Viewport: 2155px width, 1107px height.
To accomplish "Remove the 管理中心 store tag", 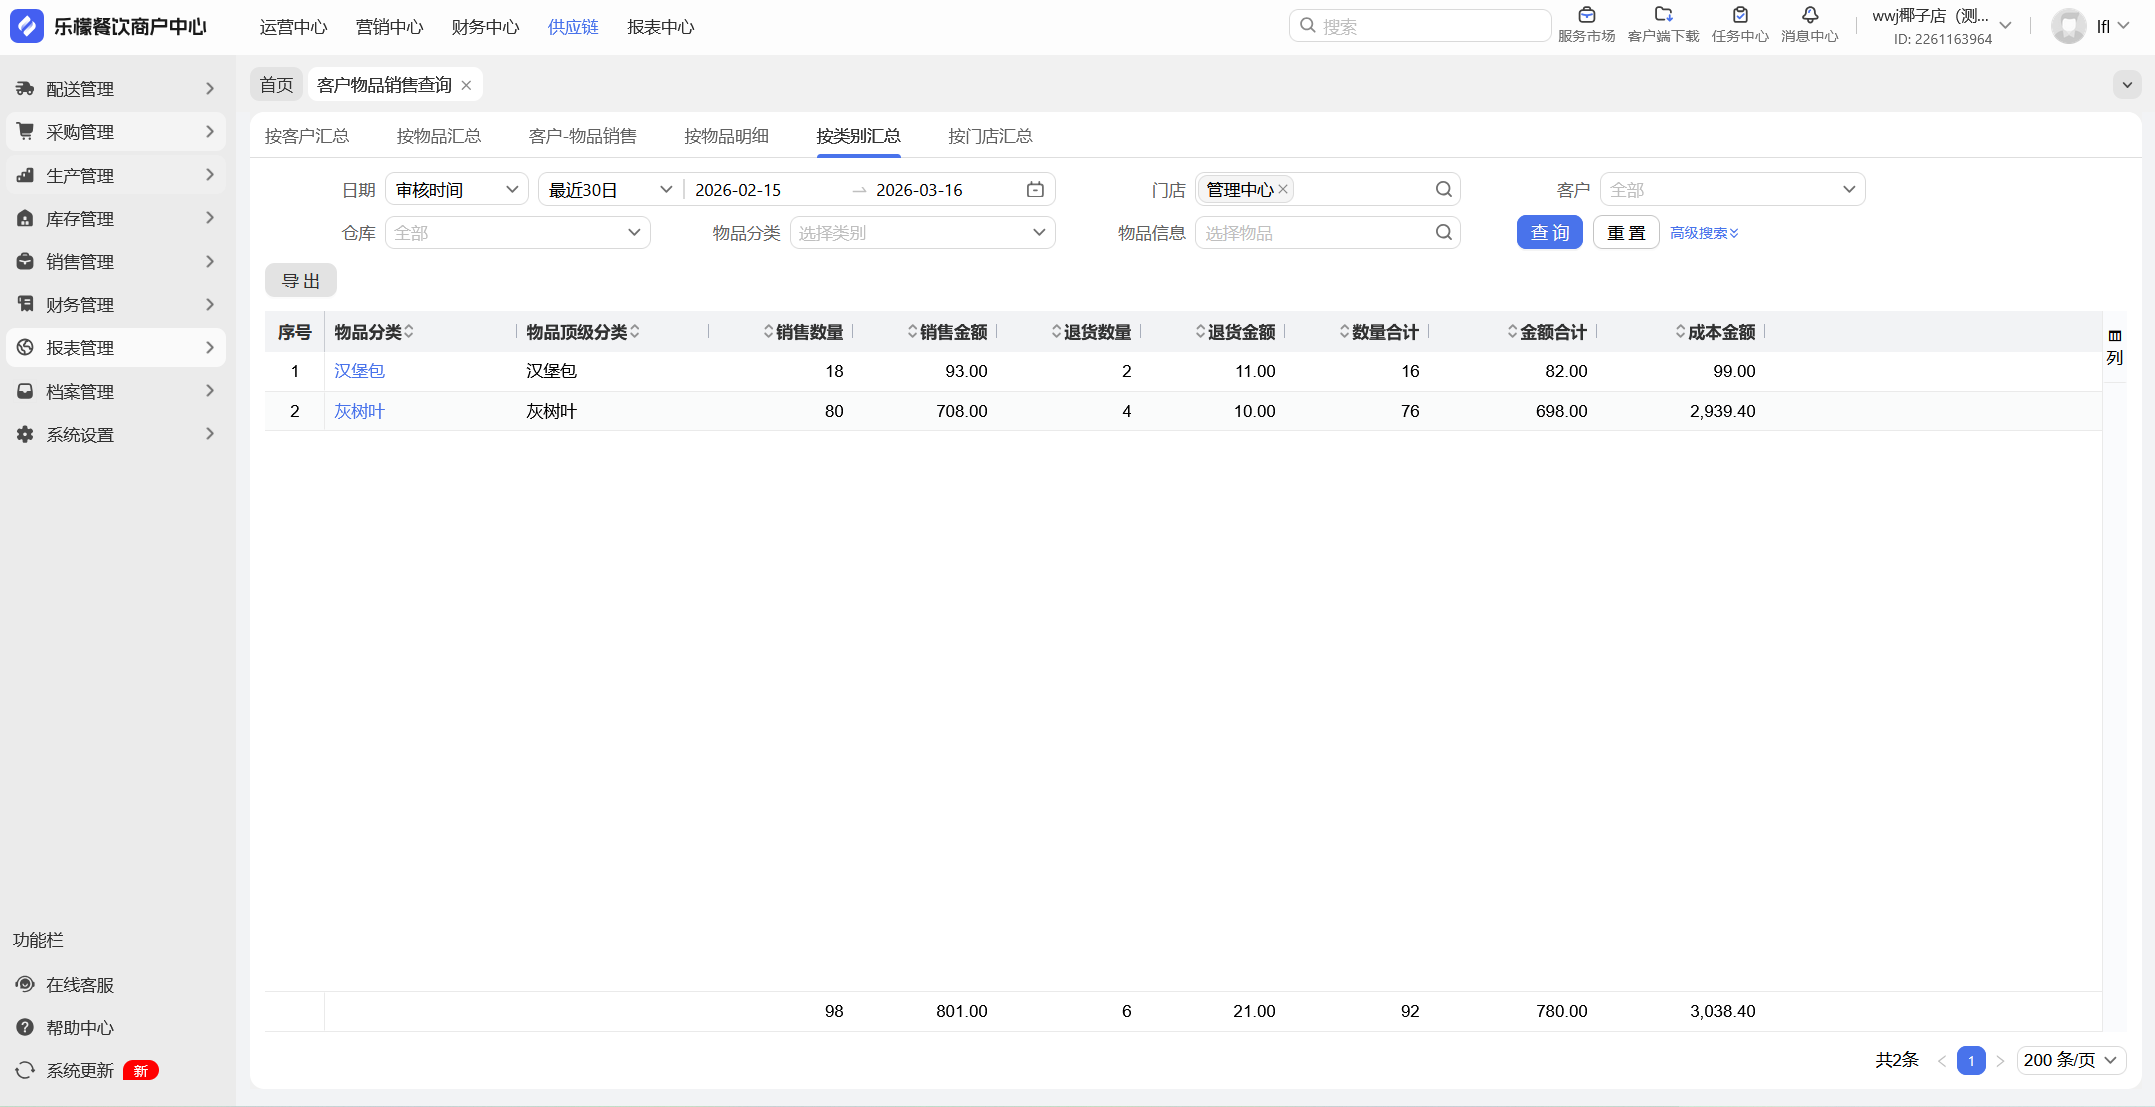I will (1283, 189).
